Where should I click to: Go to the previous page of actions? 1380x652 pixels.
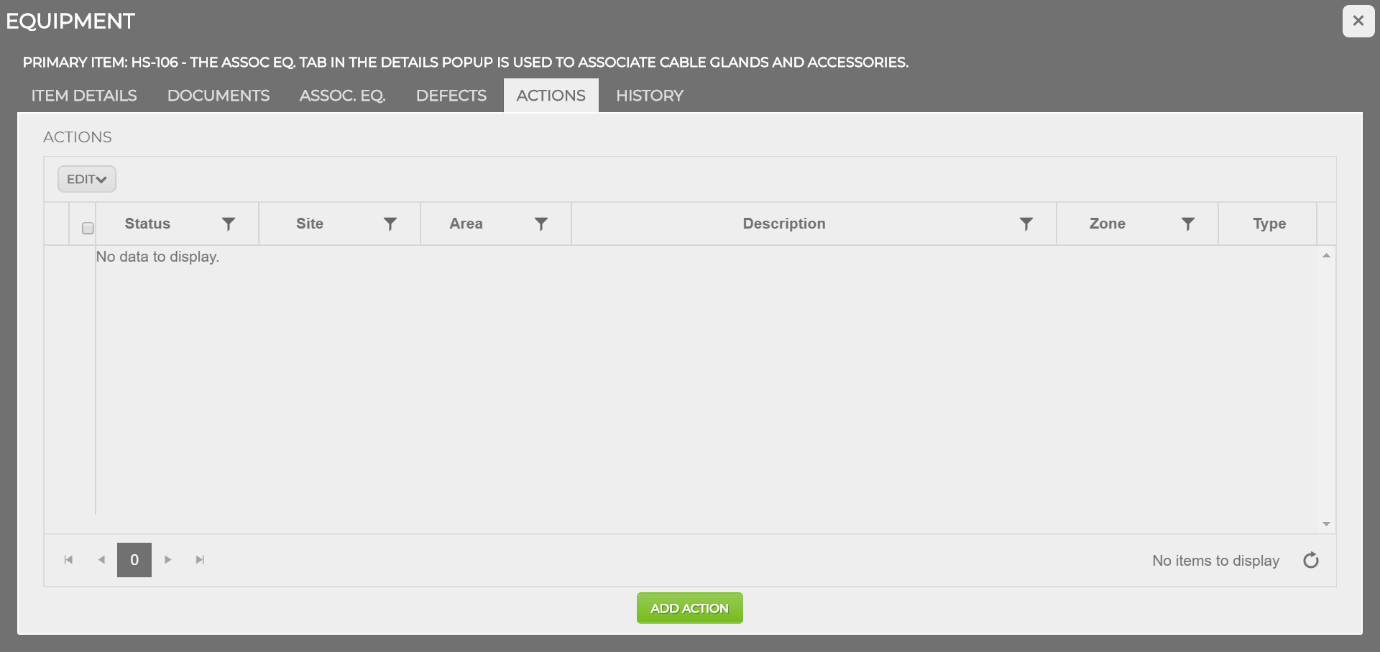point(101,560)
